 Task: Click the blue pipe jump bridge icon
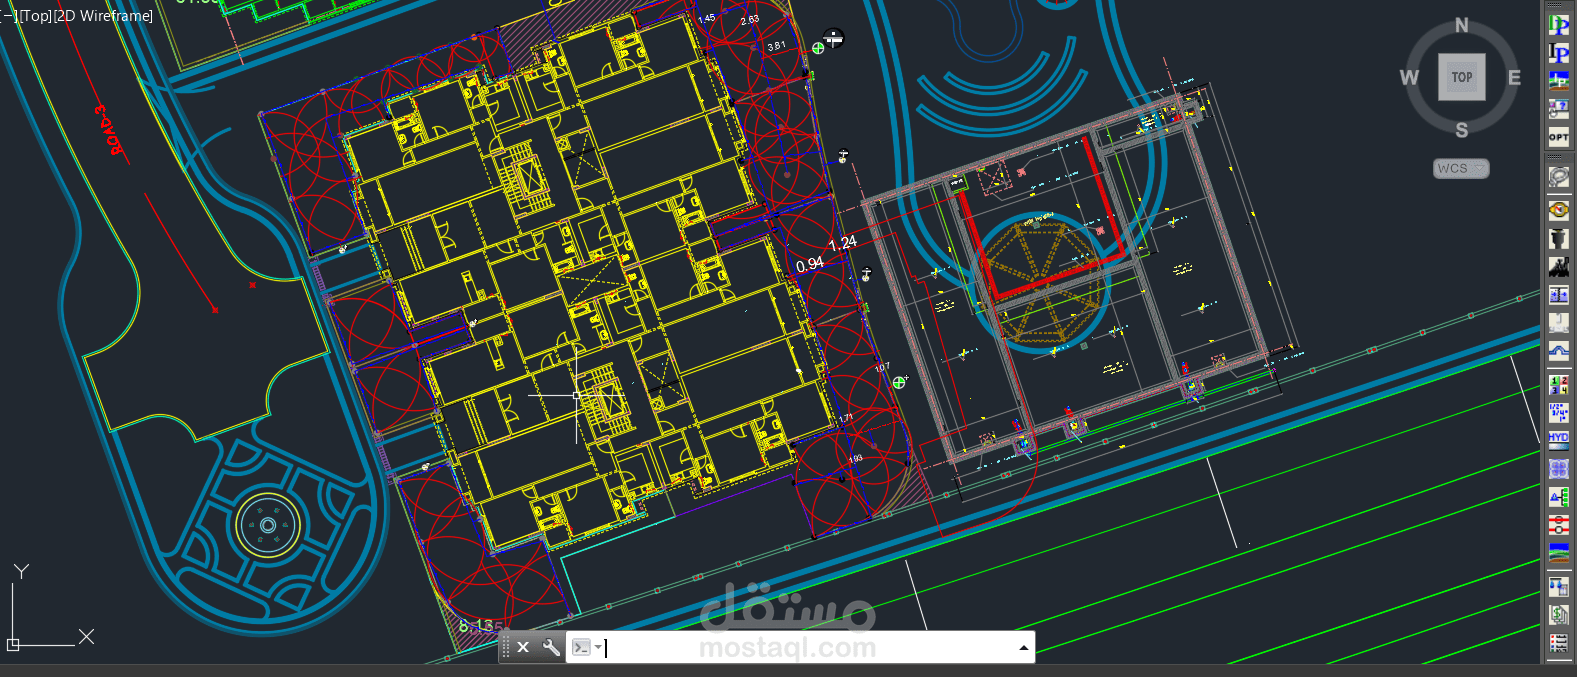tap(1558, 350)
